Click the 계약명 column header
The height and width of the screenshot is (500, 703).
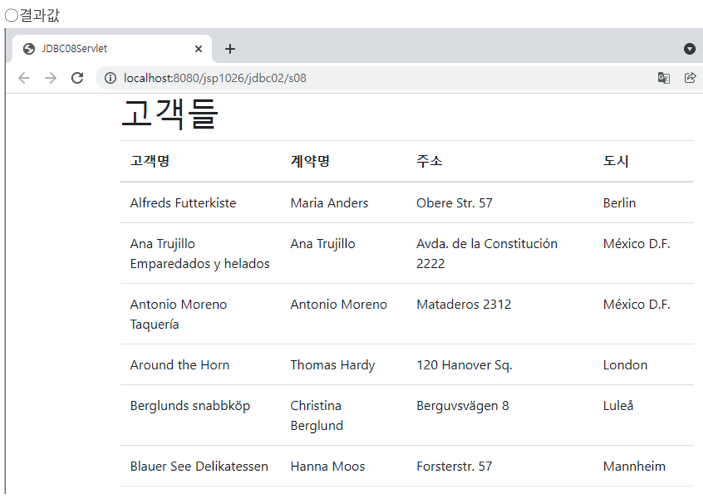(x=310, y=161)
